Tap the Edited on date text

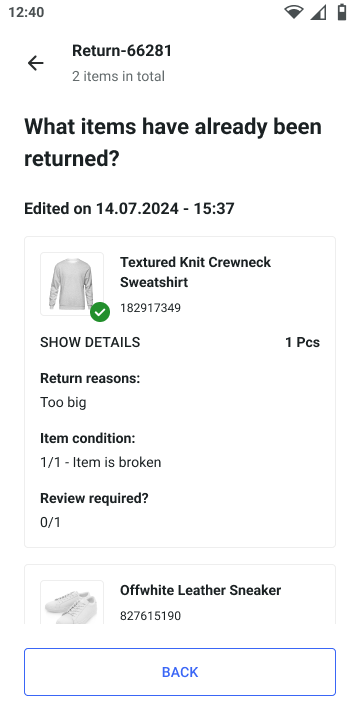(x=129, y=208)
